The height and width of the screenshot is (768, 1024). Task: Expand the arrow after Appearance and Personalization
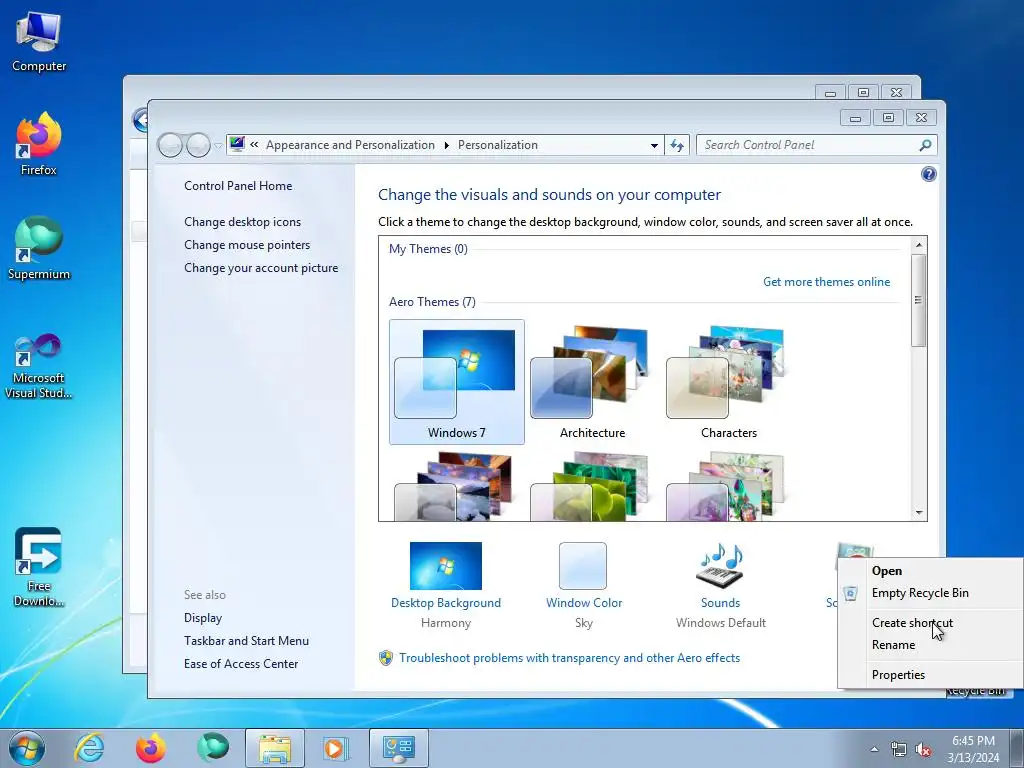447,145
